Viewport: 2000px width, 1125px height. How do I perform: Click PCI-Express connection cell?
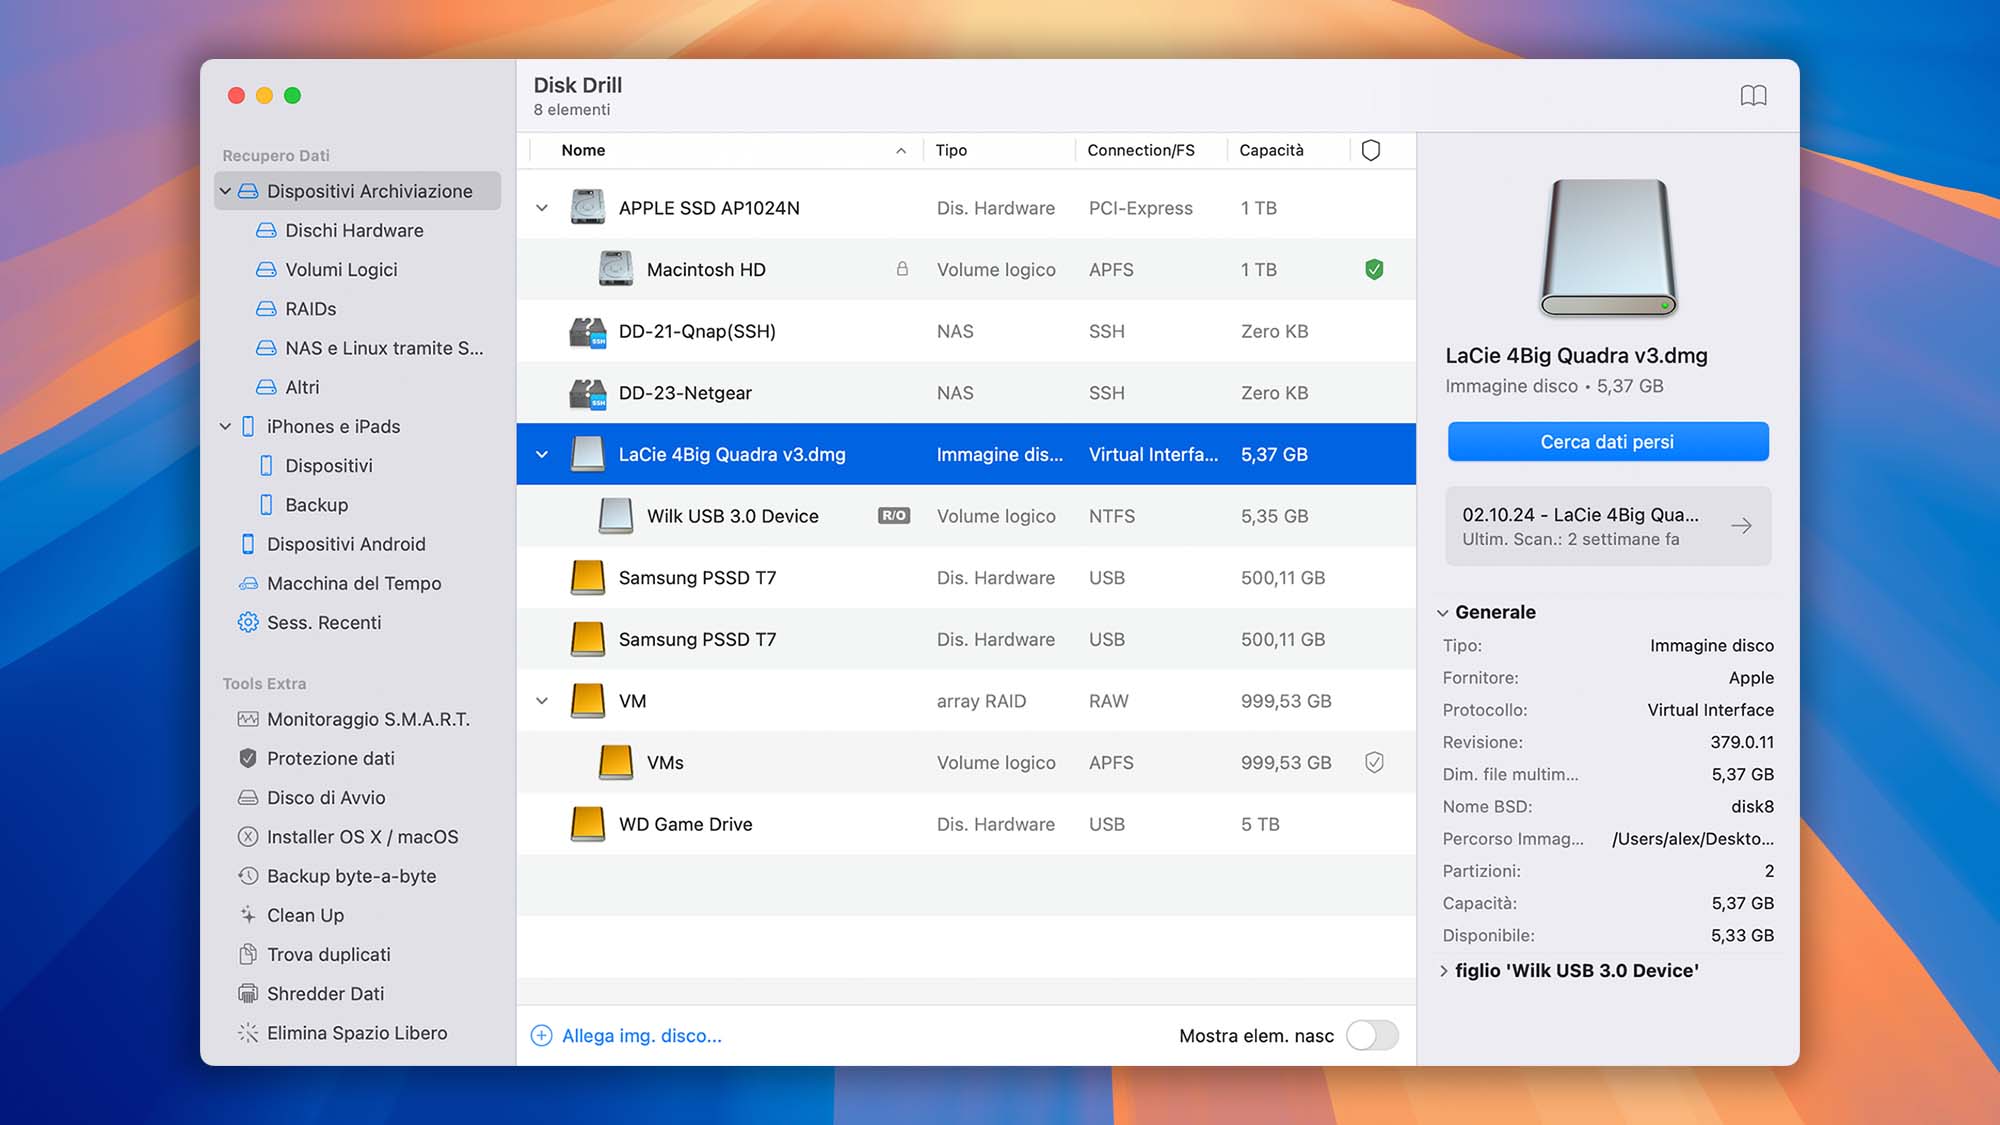tap(1141, 208)
